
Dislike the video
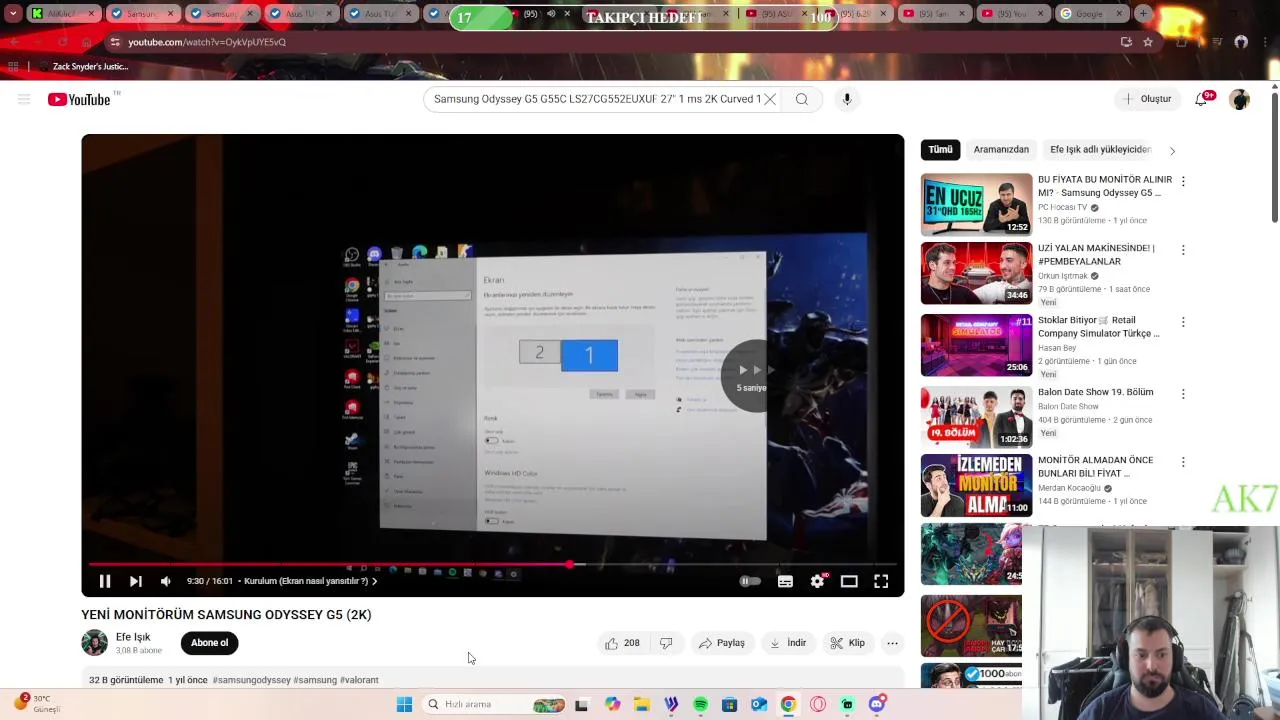click(666, 643)
